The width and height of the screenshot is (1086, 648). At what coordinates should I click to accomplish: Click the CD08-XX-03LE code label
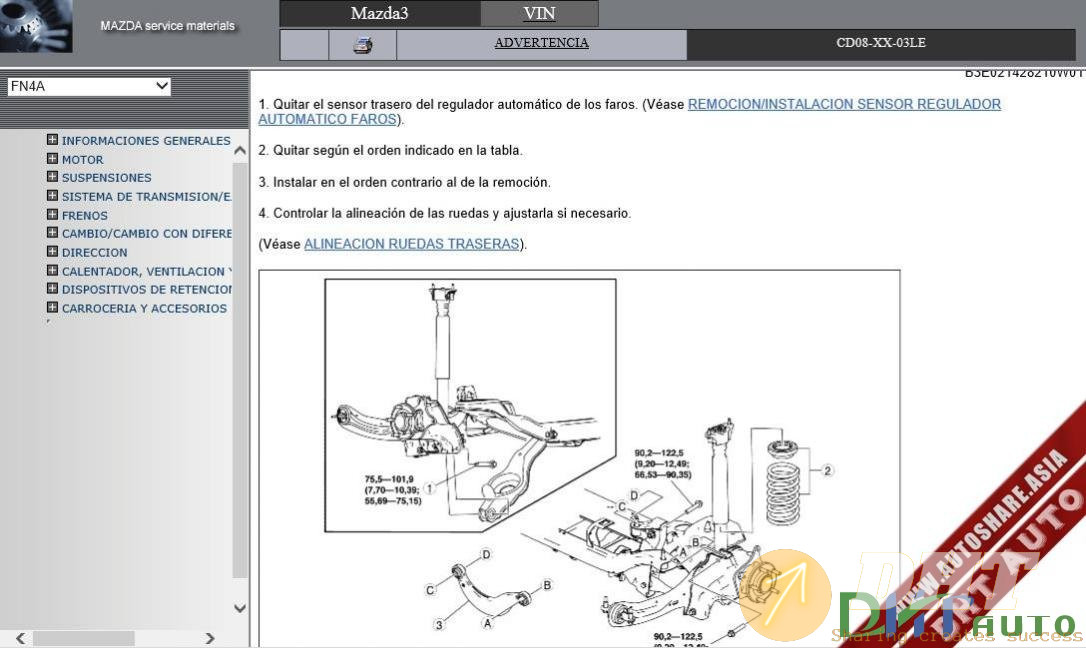[x=880, y=42]
